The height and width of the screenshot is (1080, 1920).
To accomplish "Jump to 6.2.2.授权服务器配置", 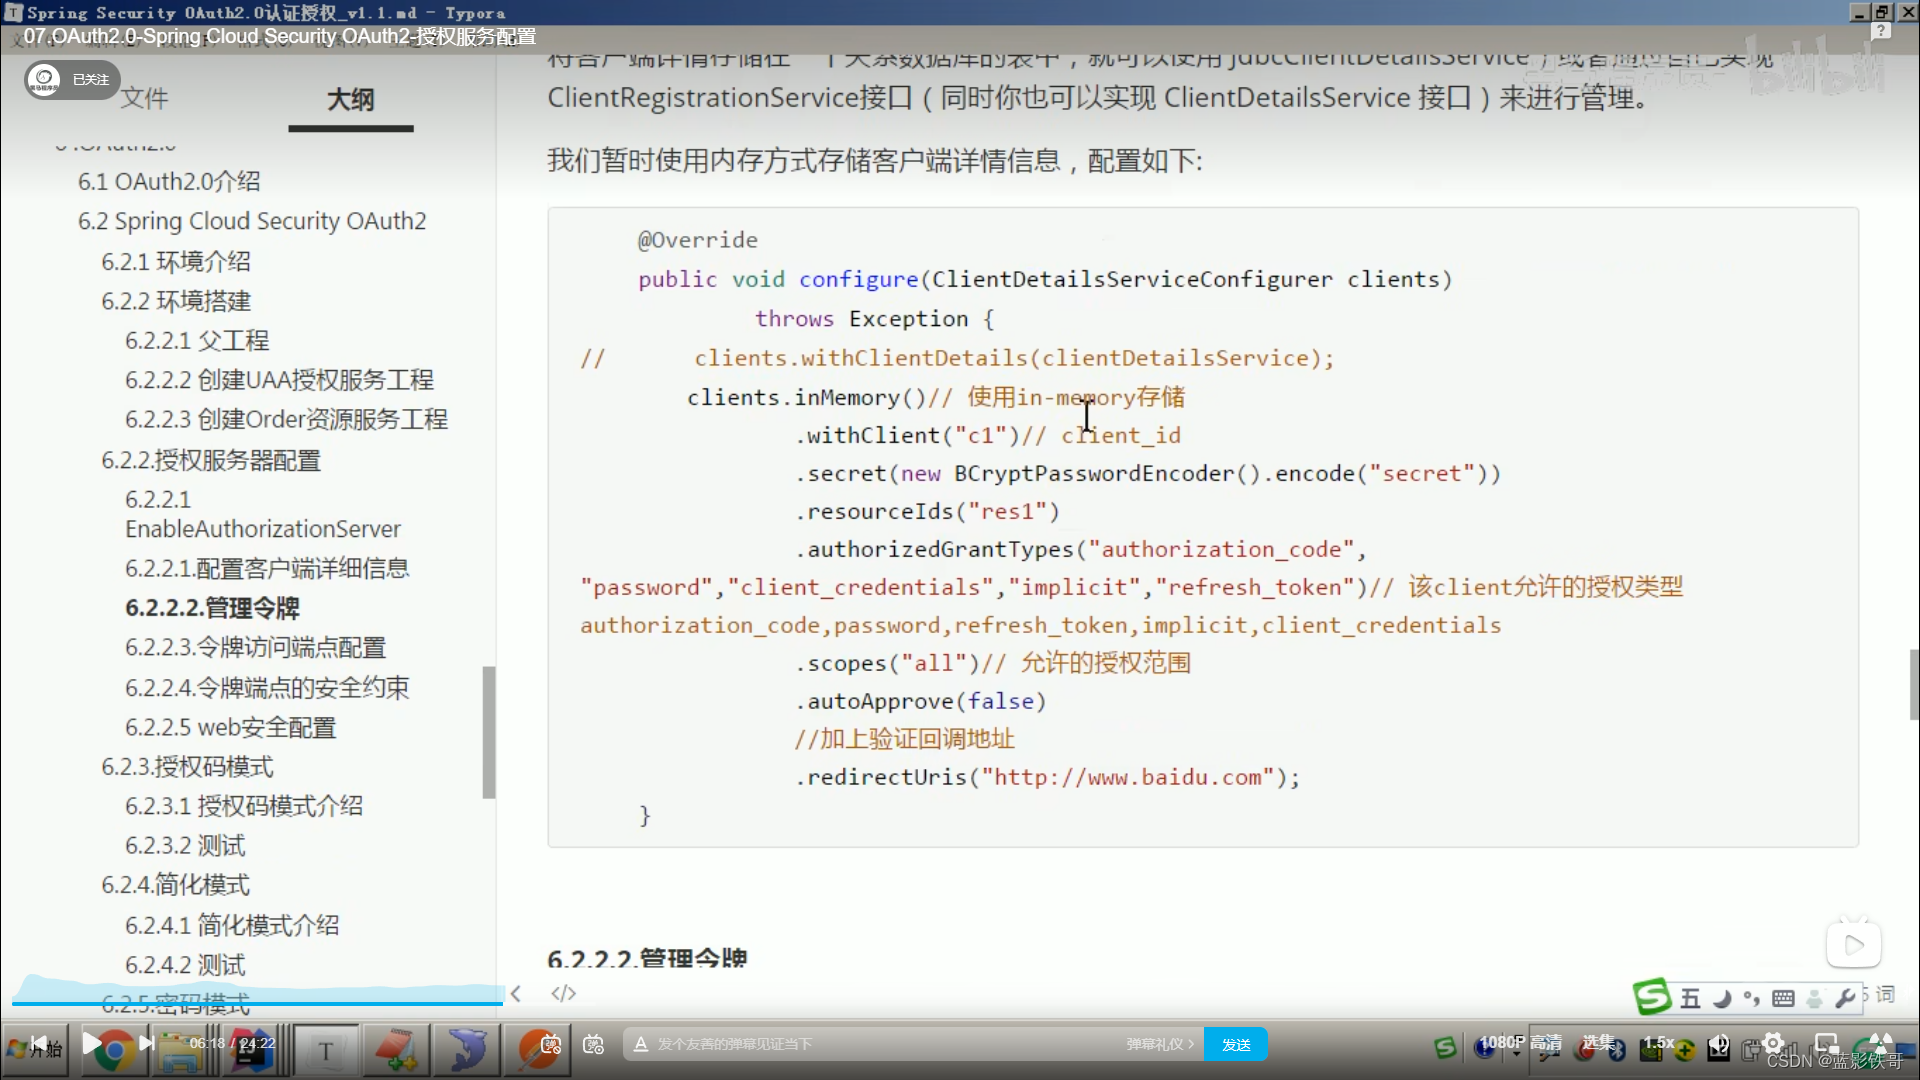I will pyautogui.click(x=211, y=461).
